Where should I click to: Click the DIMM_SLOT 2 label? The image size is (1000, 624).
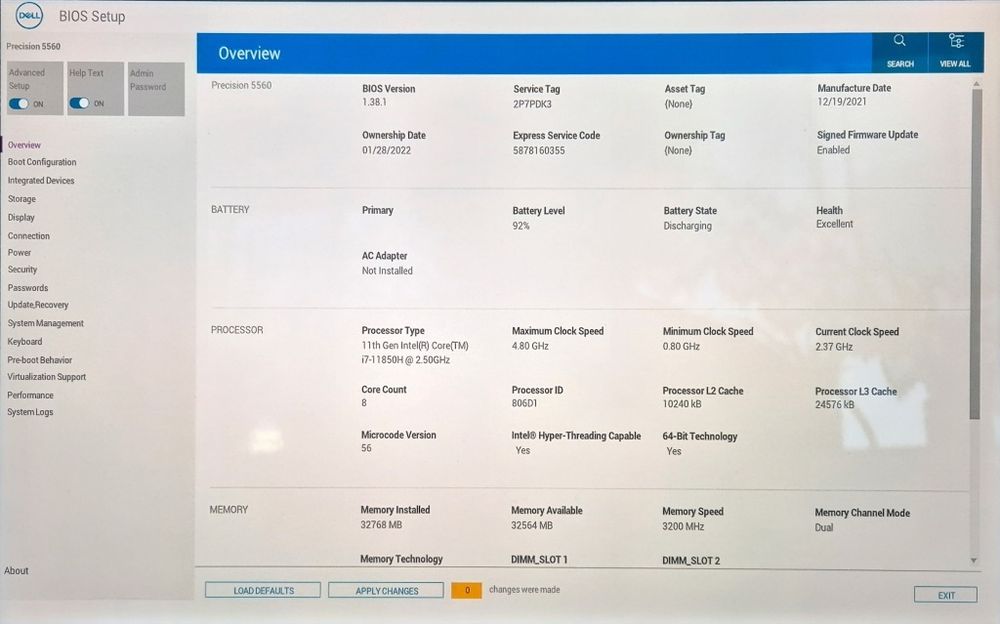pyautogui.click(x=691, y=561)
